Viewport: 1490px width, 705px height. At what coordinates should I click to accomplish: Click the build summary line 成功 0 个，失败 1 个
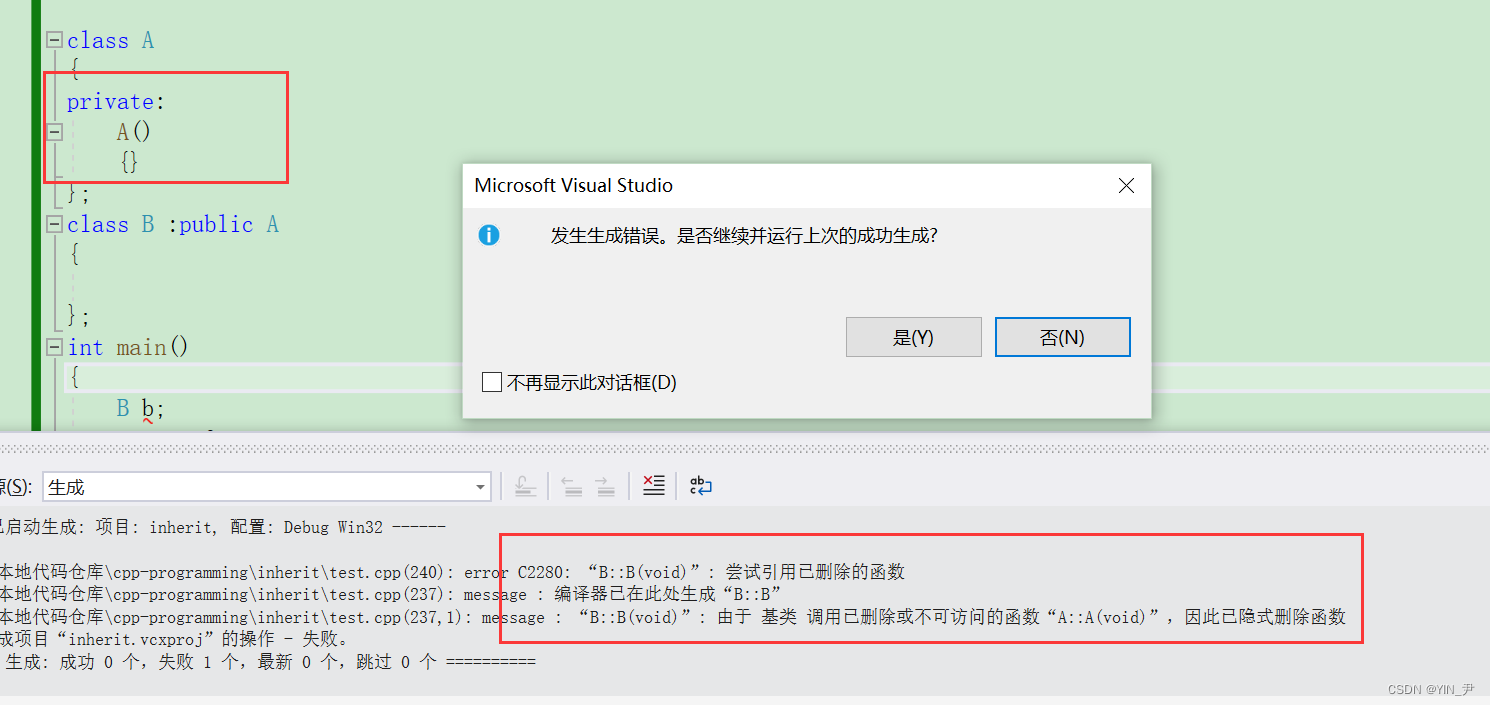(268, 662)
